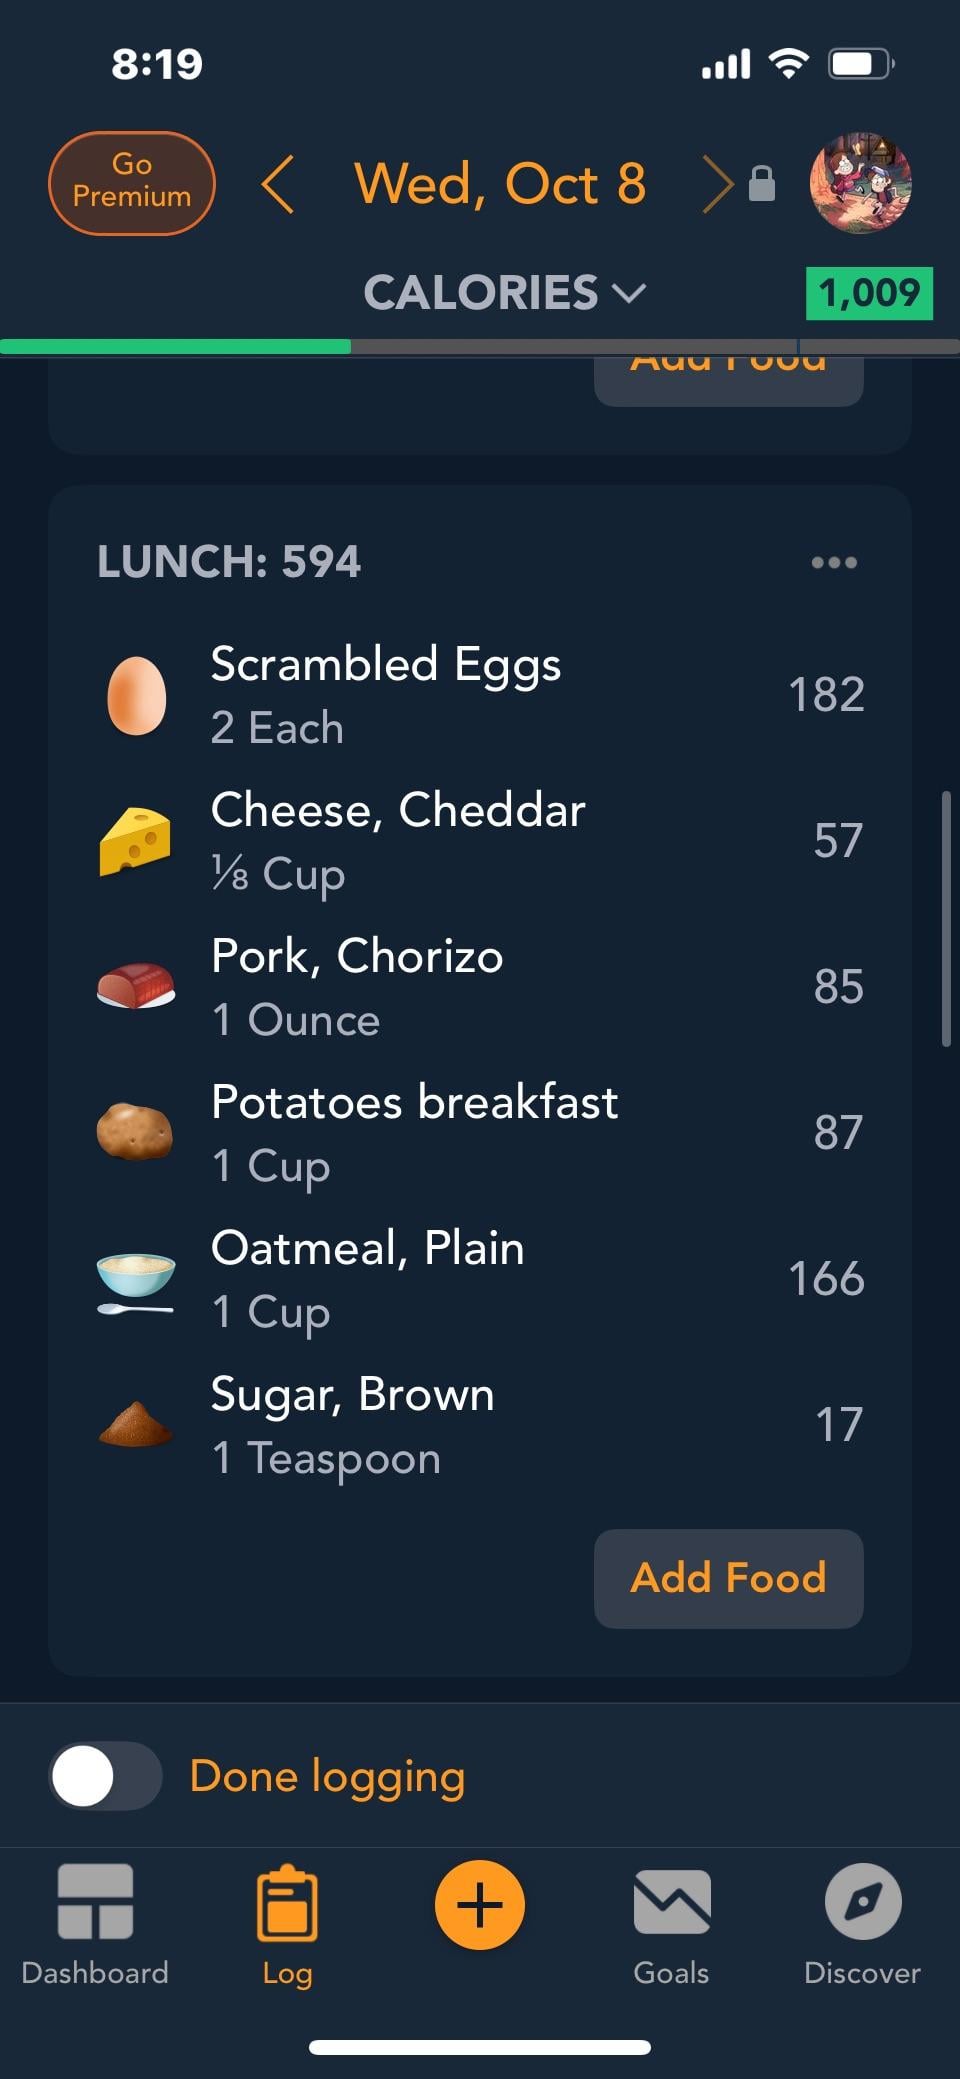Tap the Potatoes breakfast potato icon

(x=135, y=1132)
